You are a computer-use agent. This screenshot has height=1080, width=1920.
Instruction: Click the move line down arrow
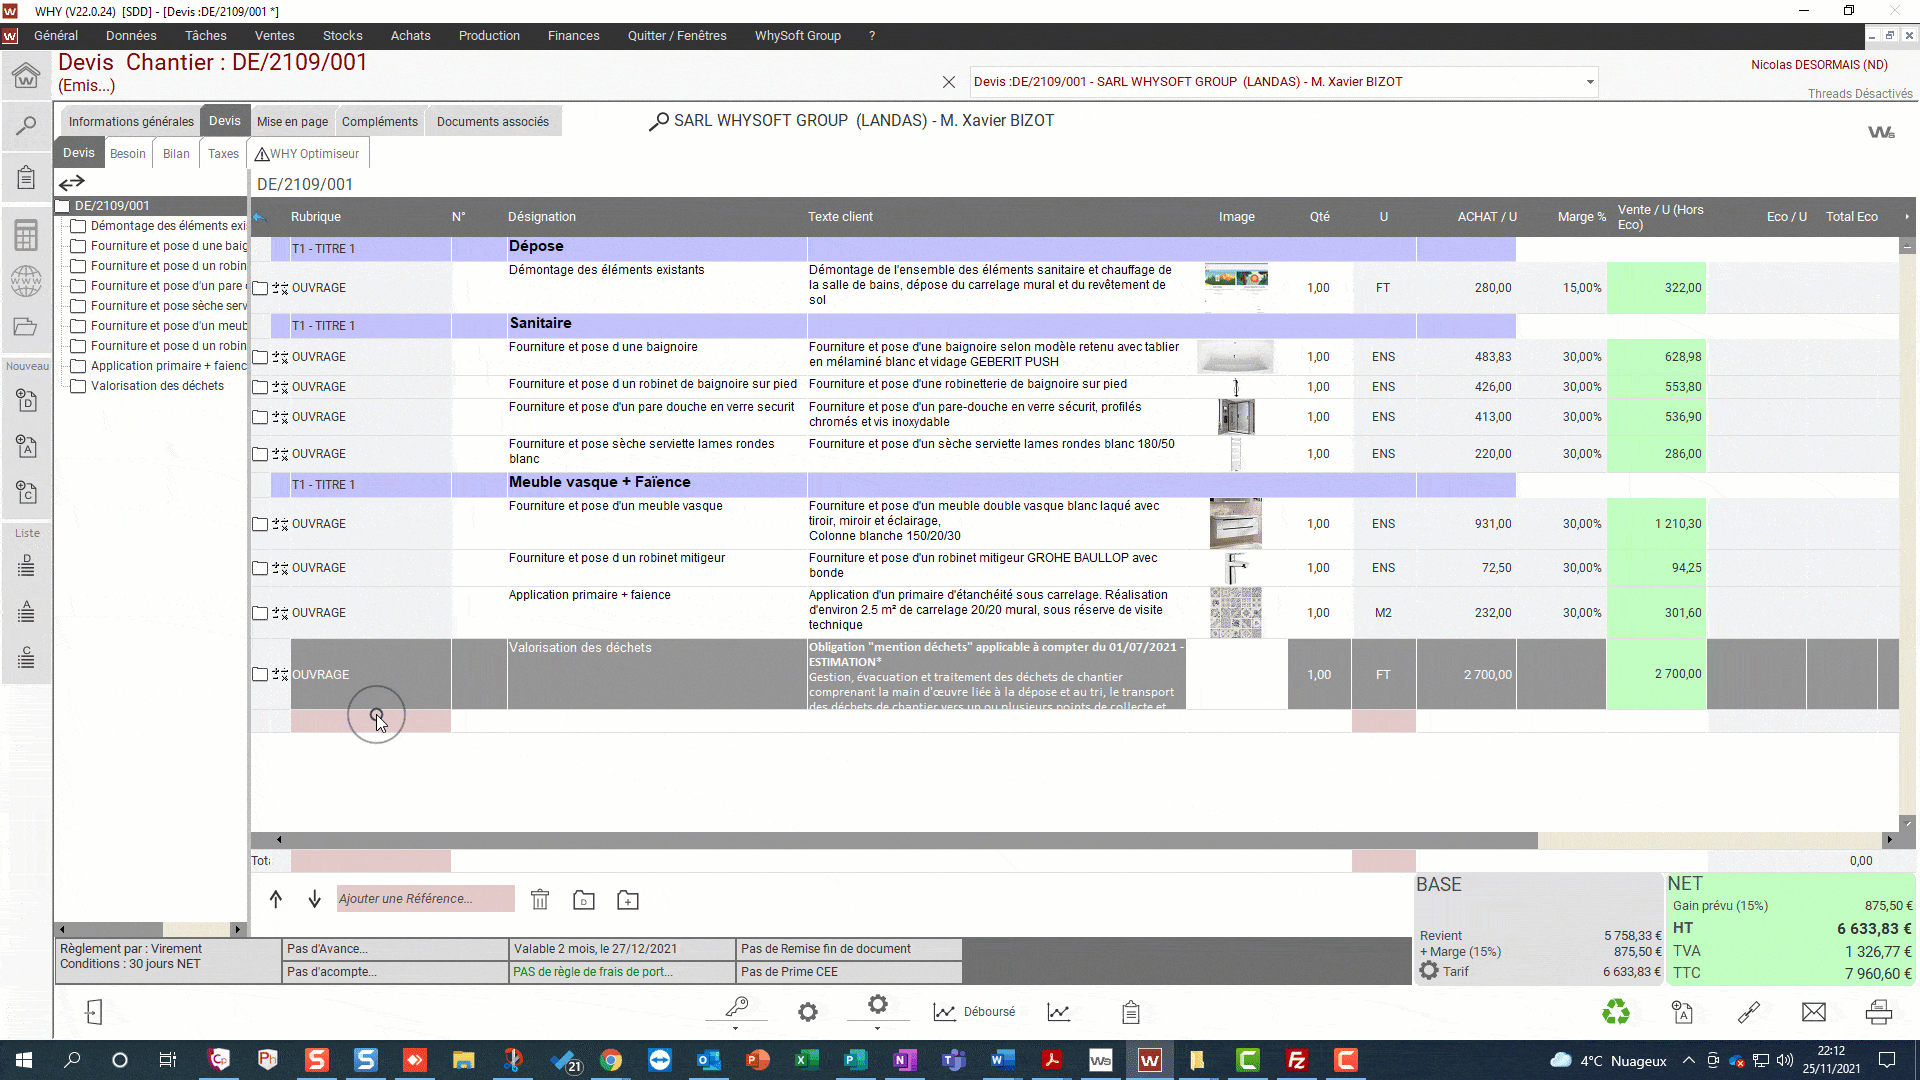[x=314, y=899]
